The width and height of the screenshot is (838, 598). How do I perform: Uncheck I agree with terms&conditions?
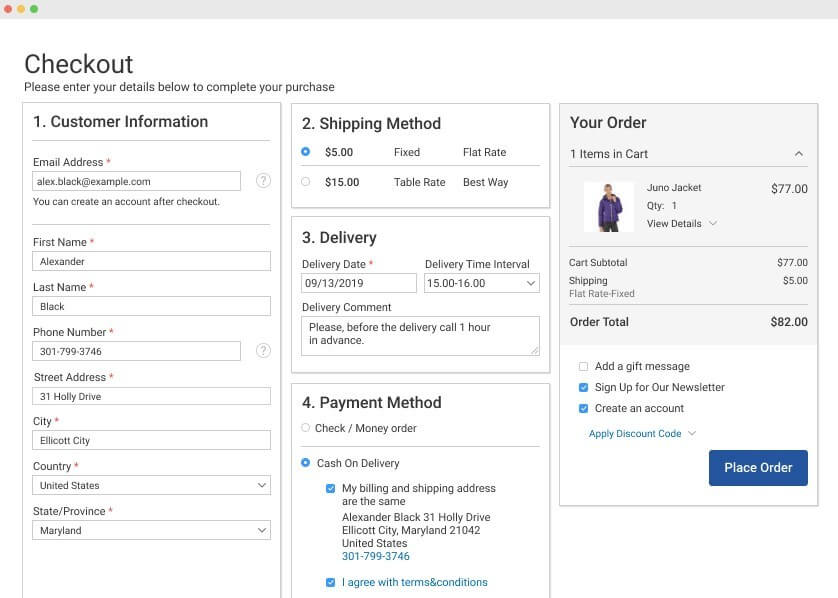point(330,582)
